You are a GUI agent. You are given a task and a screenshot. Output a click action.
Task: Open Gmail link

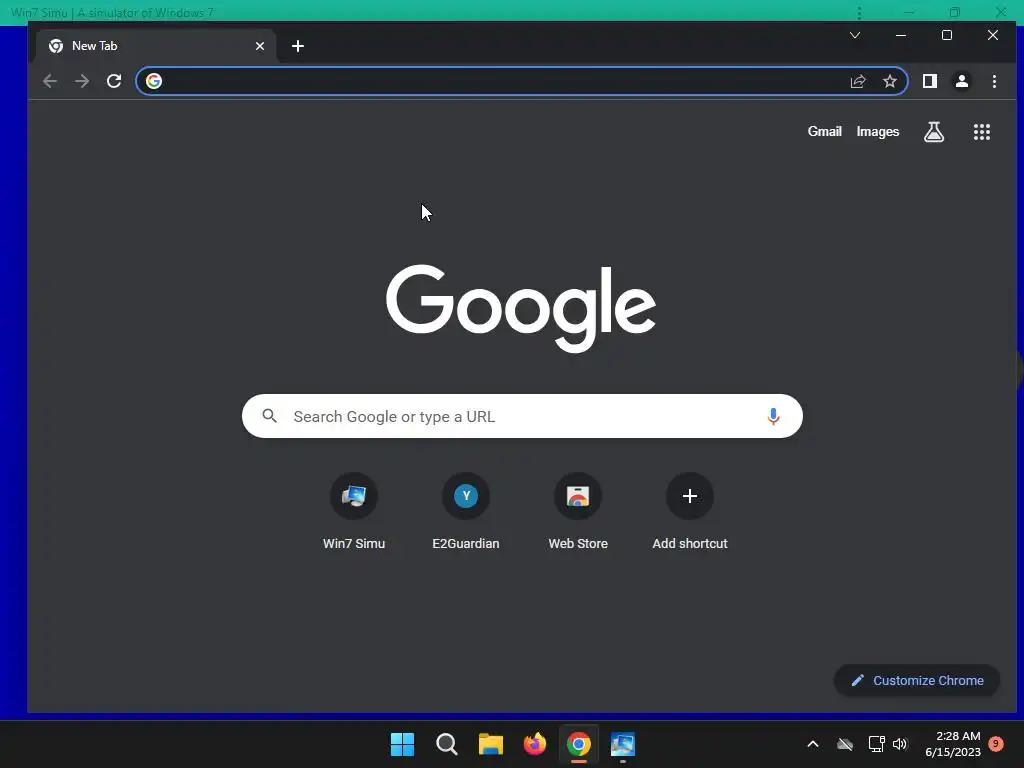tap(824, 131)
